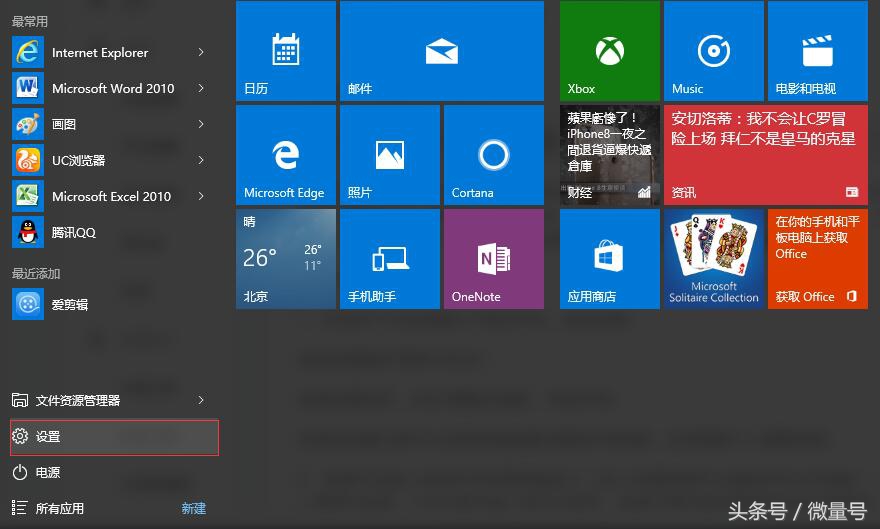Screen dimensions: 880x529
Task: Open the 邮件 mail tile
Action: pos(442,50)
